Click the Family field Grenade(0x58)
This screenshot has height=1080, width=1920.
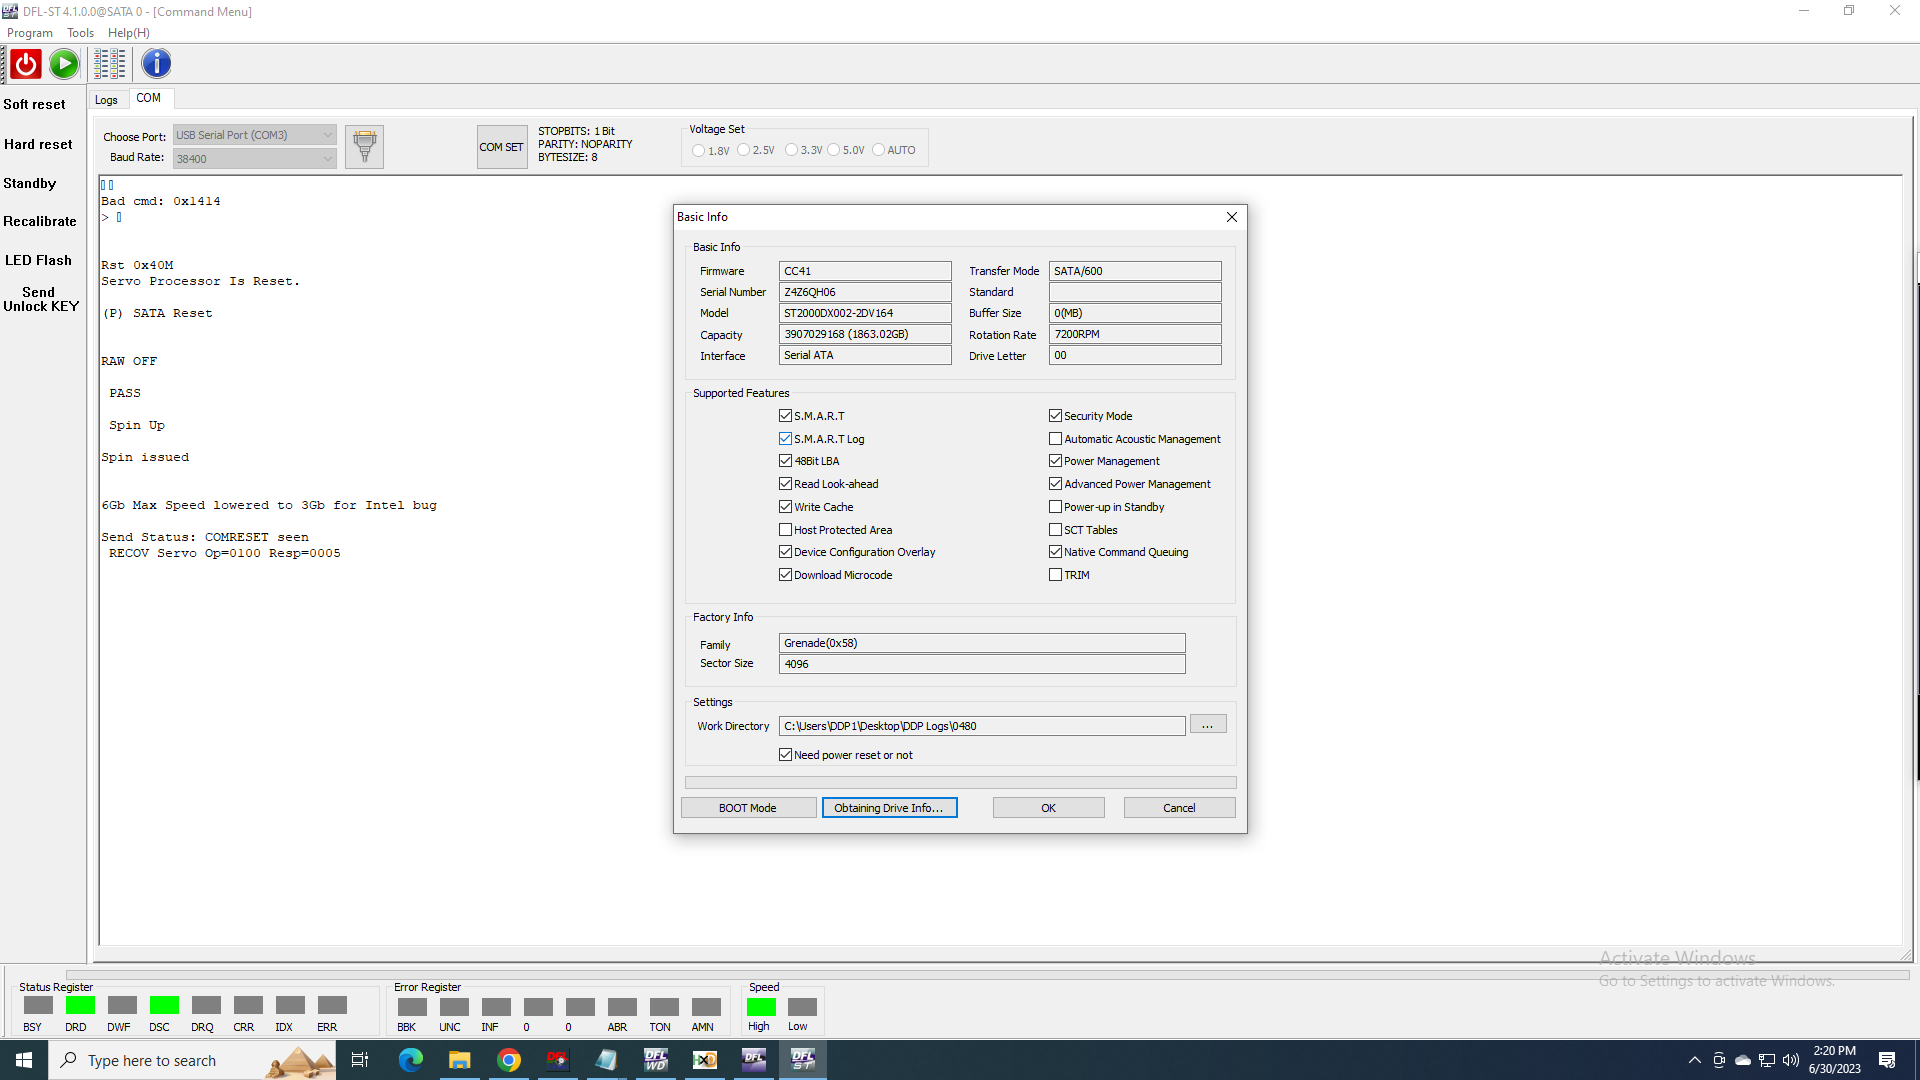982,643
